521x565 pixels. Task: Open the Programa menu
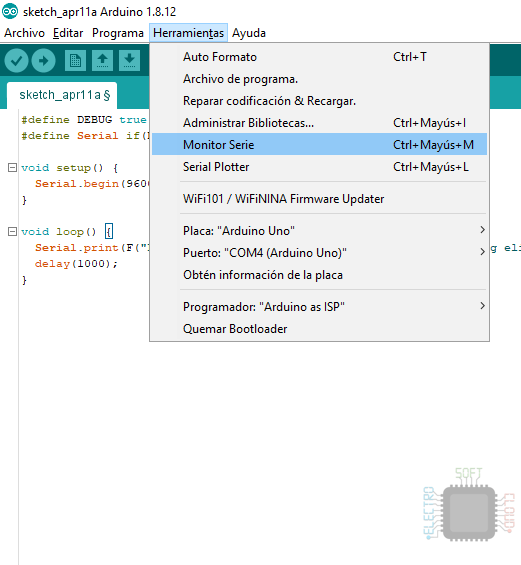click(118, 33)
